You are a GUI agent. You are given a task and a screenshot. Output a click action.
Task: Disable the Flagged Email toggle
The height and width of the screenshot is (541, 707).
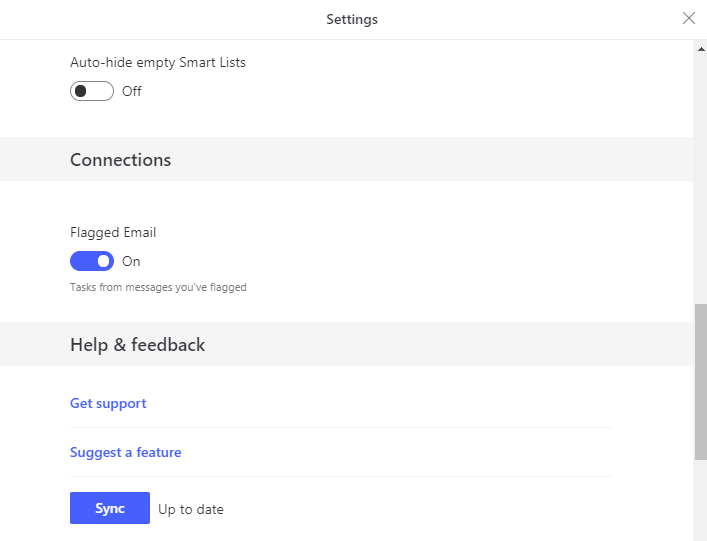(x=92, y=261)
